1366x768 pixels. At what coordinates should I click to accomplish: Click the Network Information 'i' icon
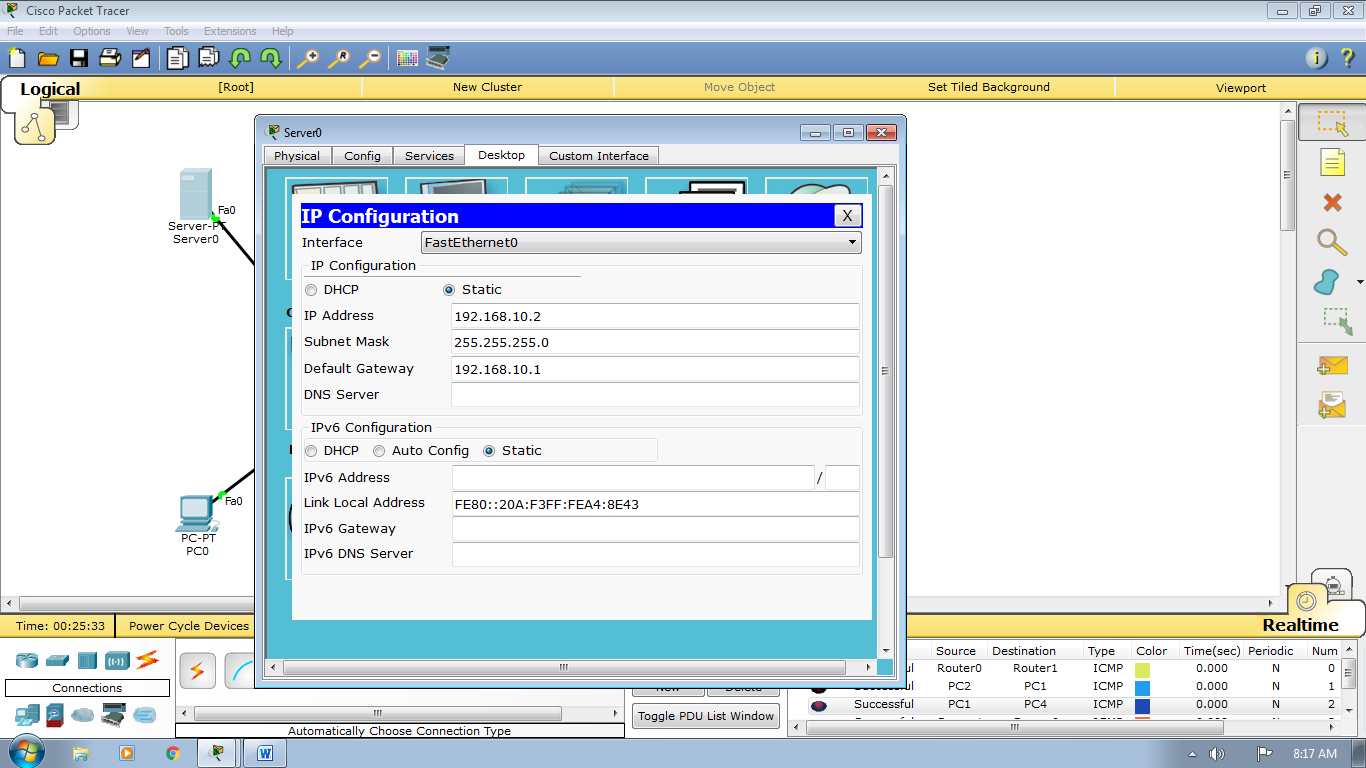[x=1317, y=58]
